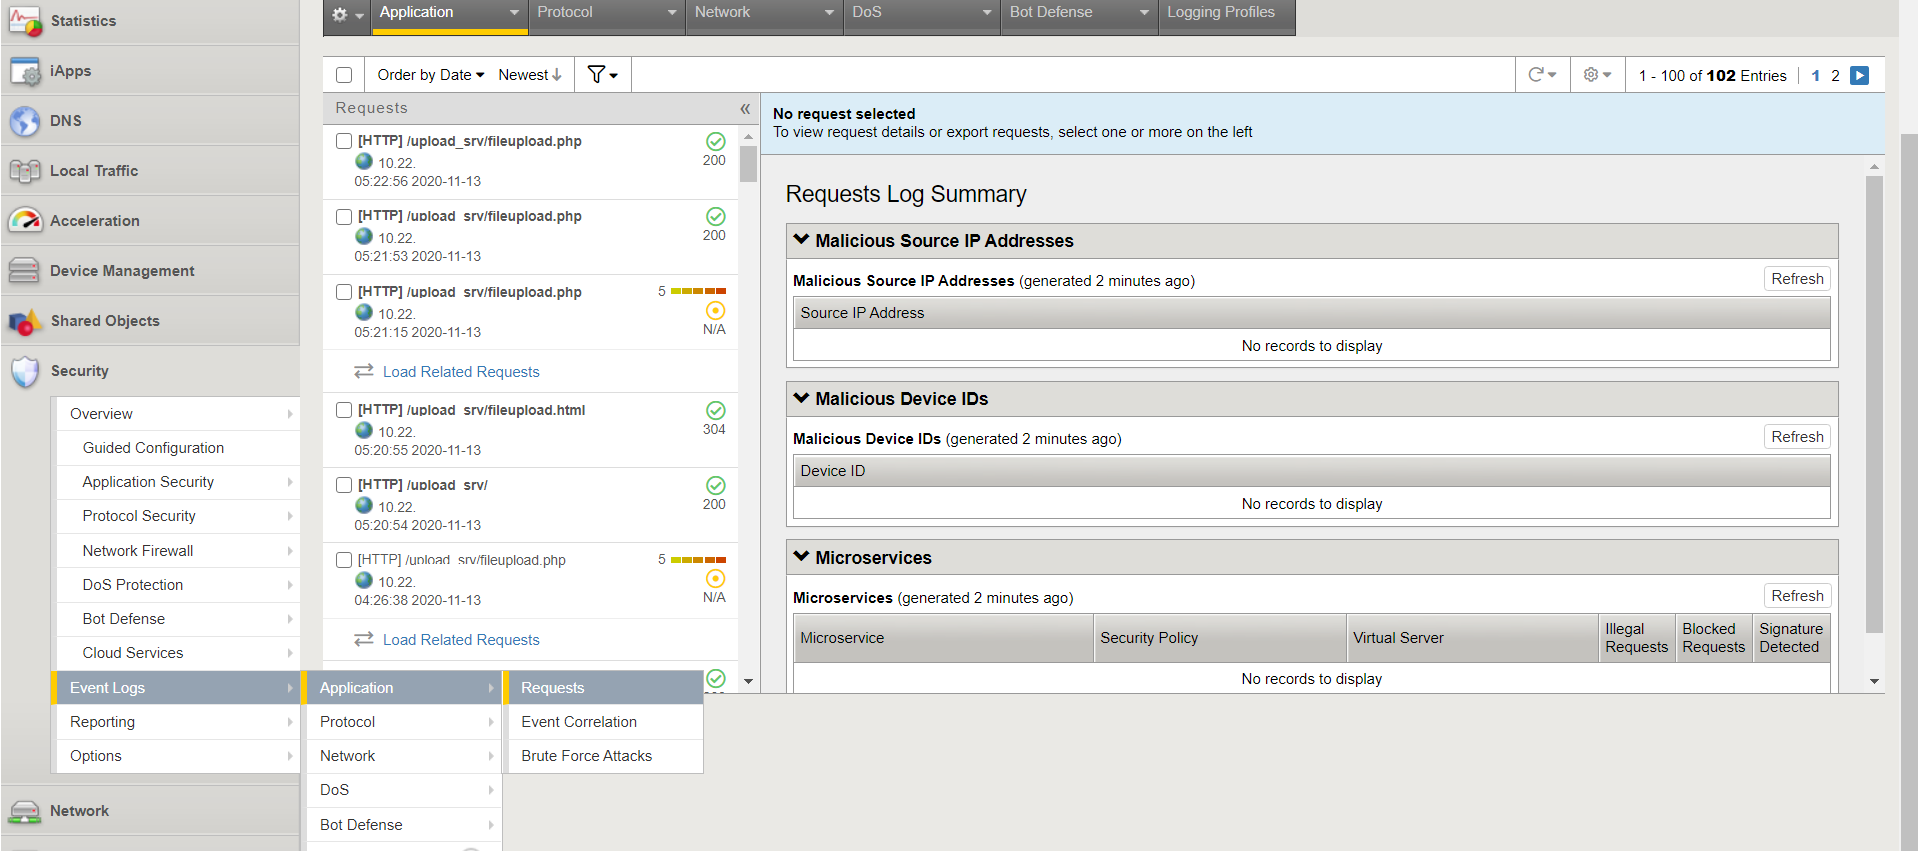
Task: Collapse the Microservices section
Action: tap(801, 558)
